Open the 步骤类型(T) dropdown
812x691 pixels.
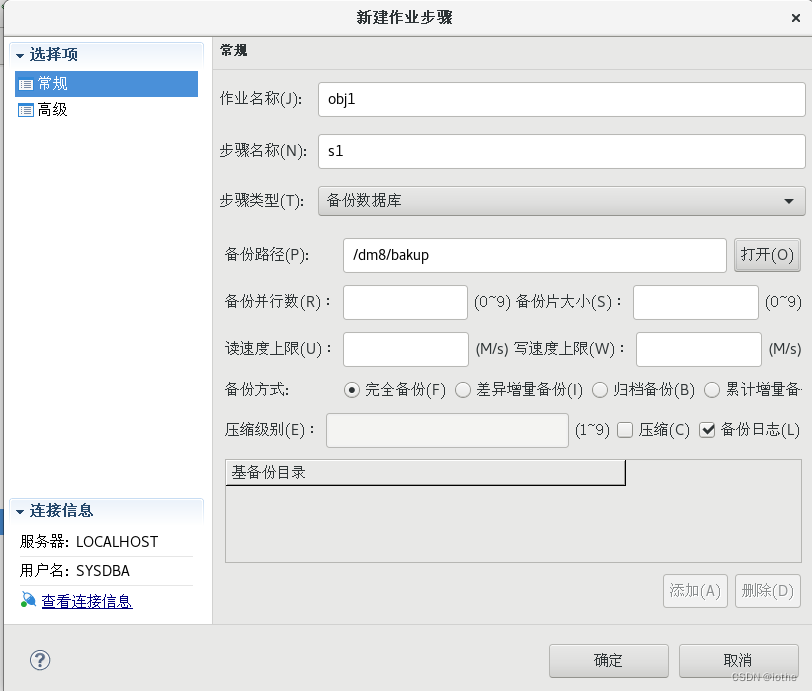click(561, 201)
